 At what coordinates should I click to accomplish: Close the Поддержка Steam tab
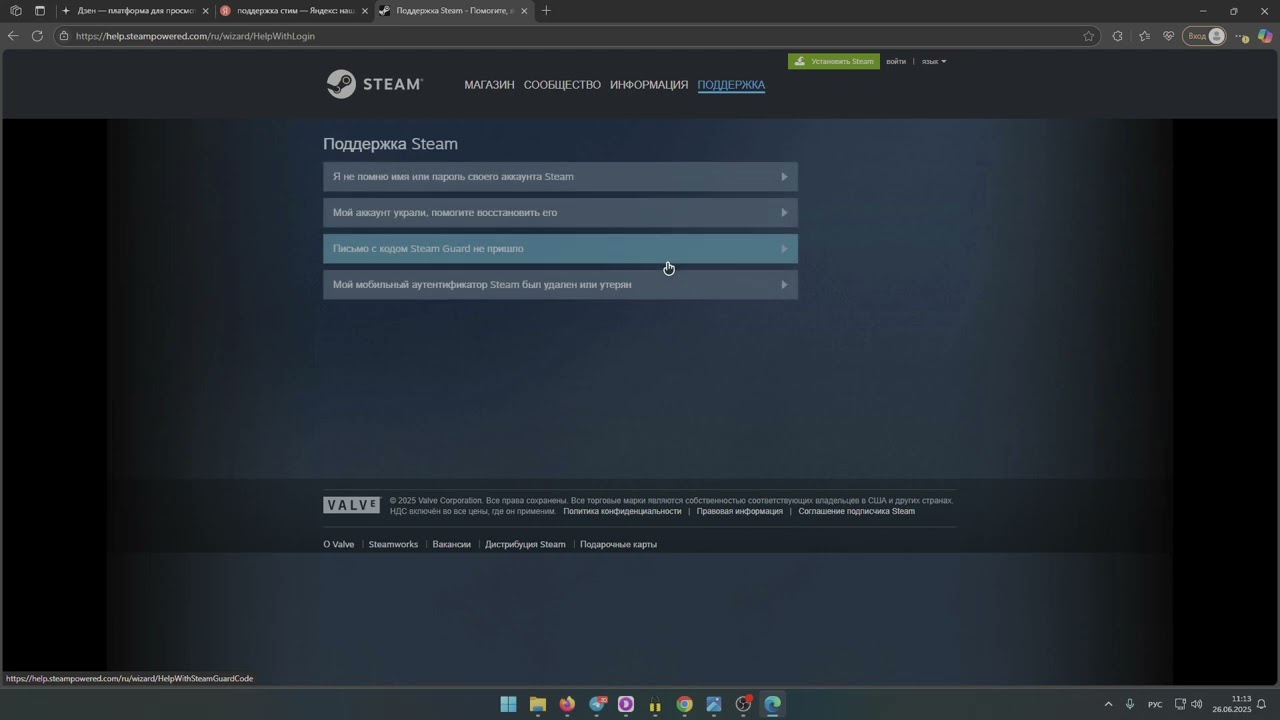[x=523, y=11]
